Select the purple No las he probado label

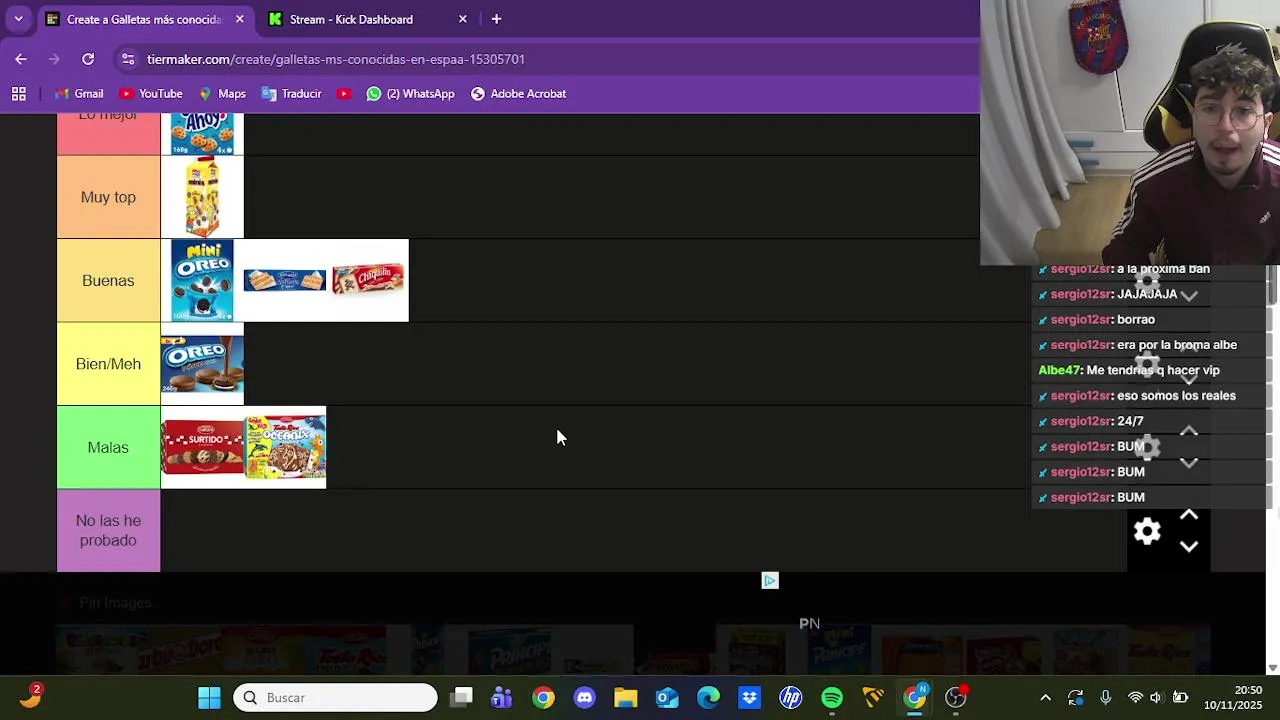(x=108, y=530)
